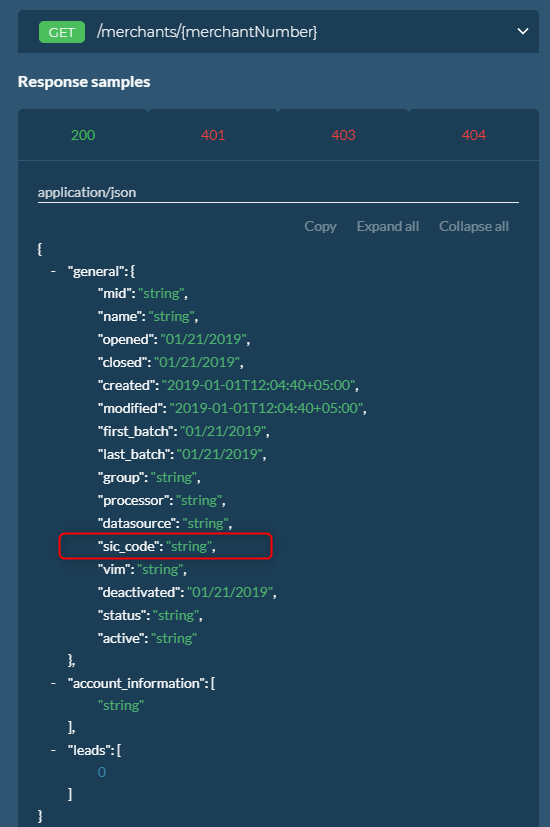Click the highlighted "sic_code" field line
The width and height of the screenshot is (550, 827).
pos(166,546)
